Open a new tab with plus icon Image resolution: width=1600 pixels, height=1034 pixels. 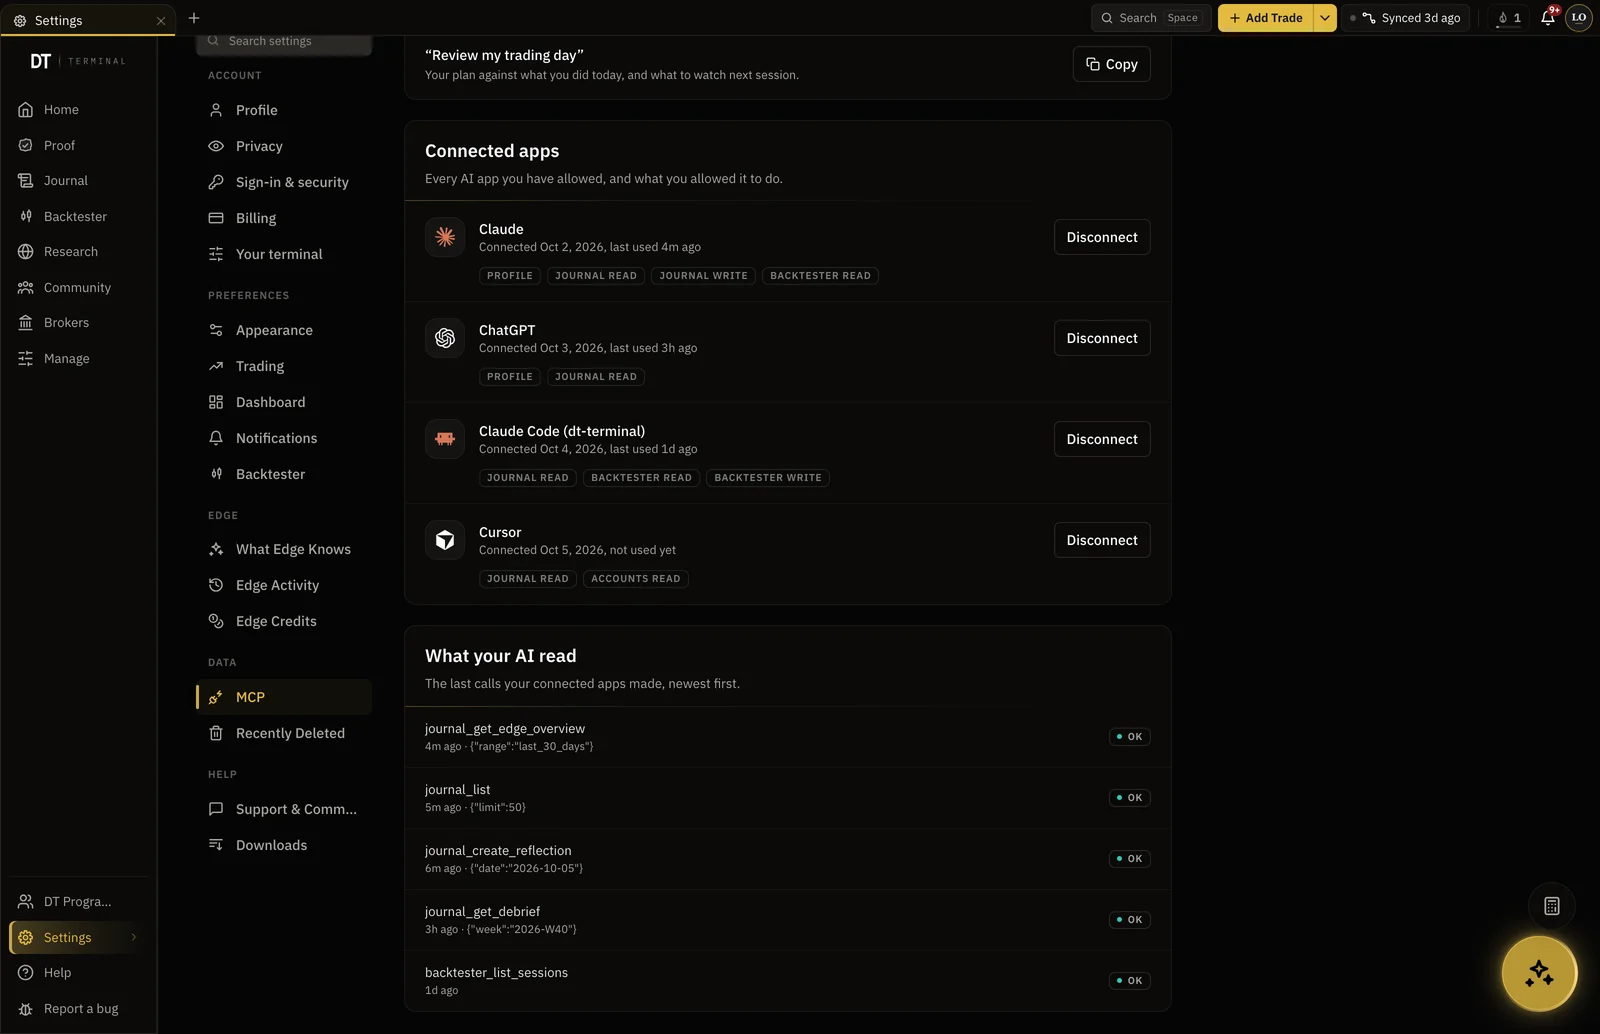(x=194, y=18)
